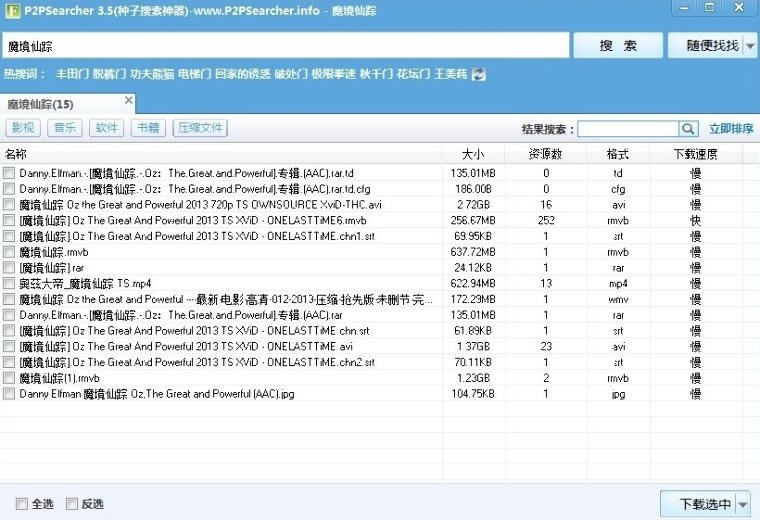The width and height of the screenshot is (760, 520).
Task: Check the box for [魔境仙踪].rar
Action: click(9, 268)
